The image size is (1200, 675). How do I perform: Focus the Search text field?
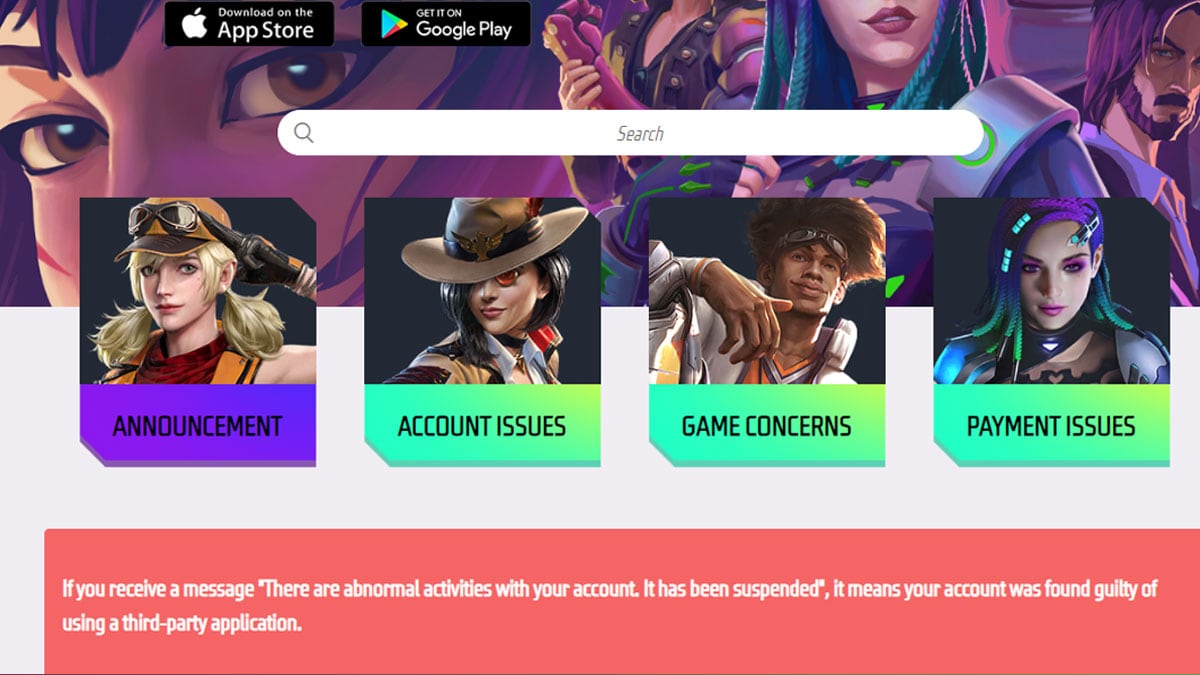(631, 133)
